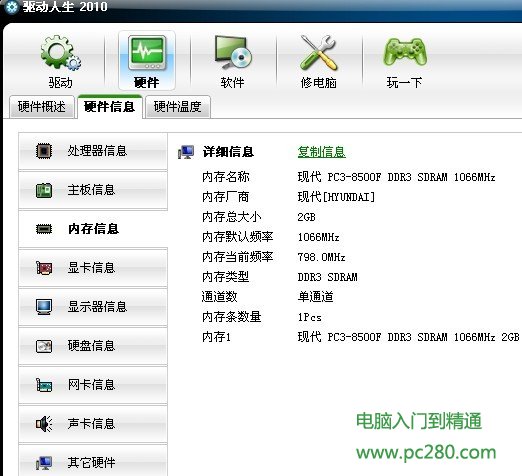
Task: Switch to the 硬件信息 tab
Action: (x=110, y=107)
